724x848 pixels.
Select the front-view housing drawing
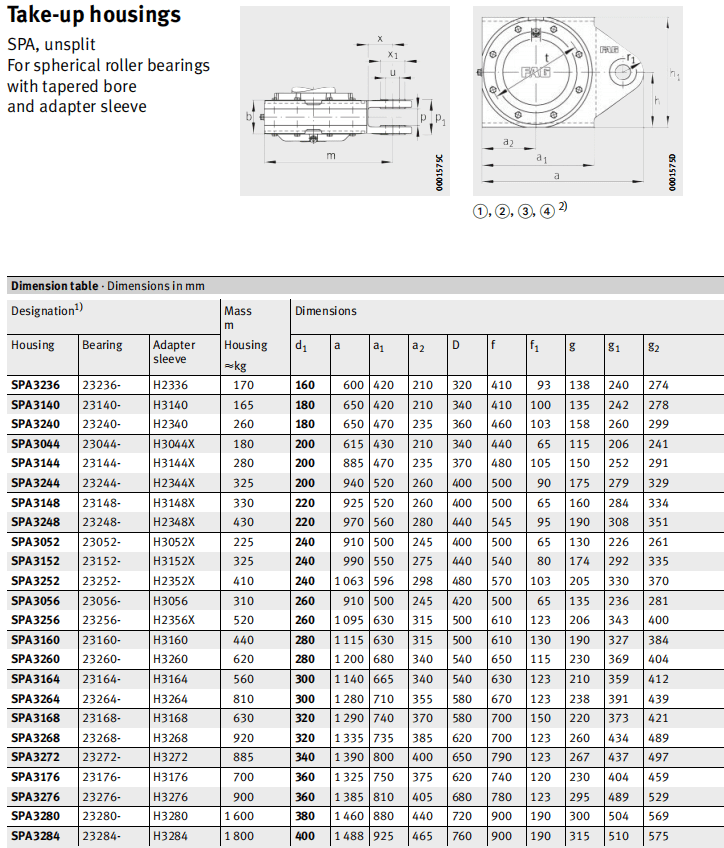(x=570, y=97)
